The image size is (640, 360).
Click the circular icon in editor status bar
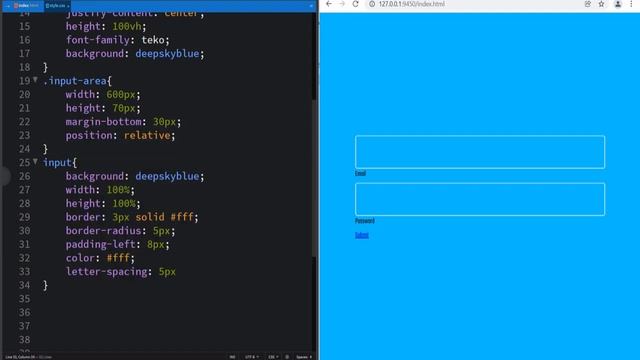click(287, 357)
